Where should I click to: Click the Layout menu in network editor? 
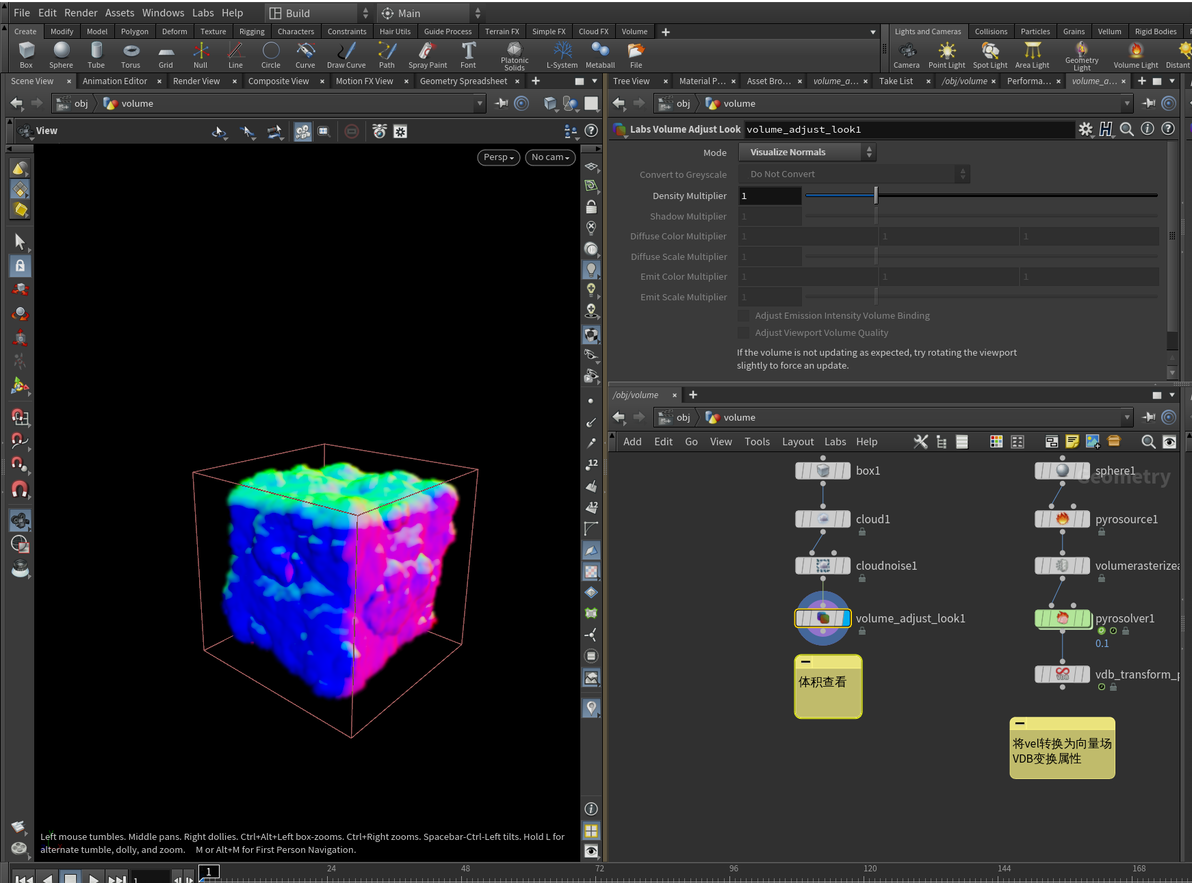[797, 441]
